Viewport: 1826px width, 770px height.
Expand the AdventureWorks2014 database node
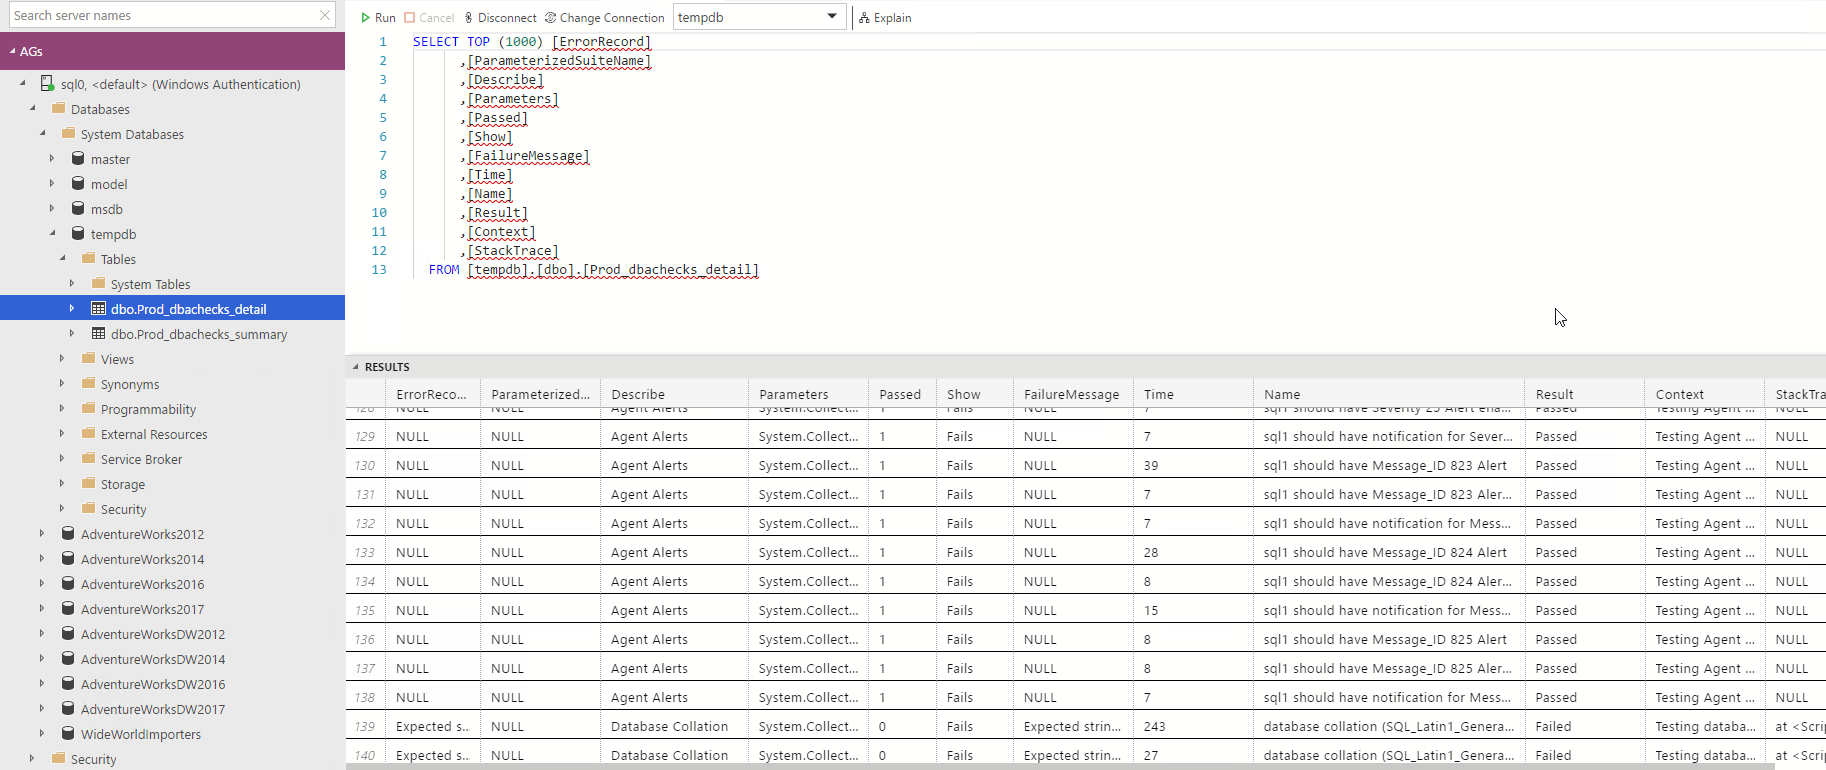[x=42, y=558]
